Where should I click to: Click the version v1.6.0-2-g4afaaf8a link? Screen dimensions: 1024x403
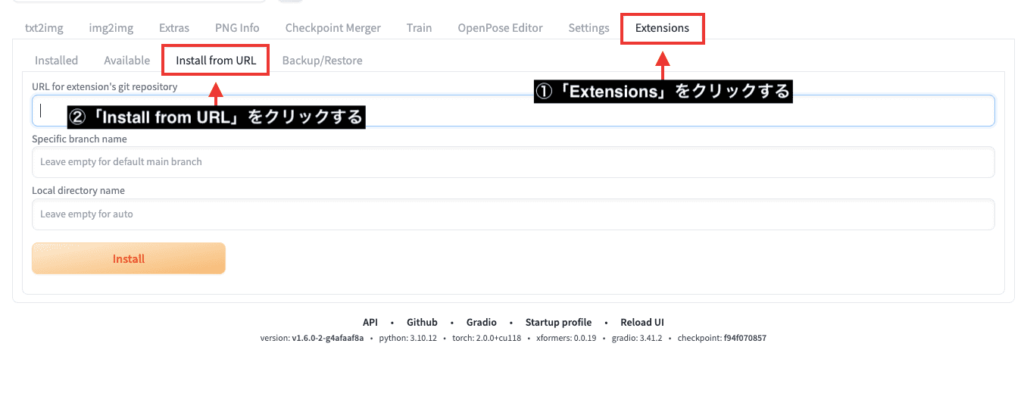tap(328, 338)
